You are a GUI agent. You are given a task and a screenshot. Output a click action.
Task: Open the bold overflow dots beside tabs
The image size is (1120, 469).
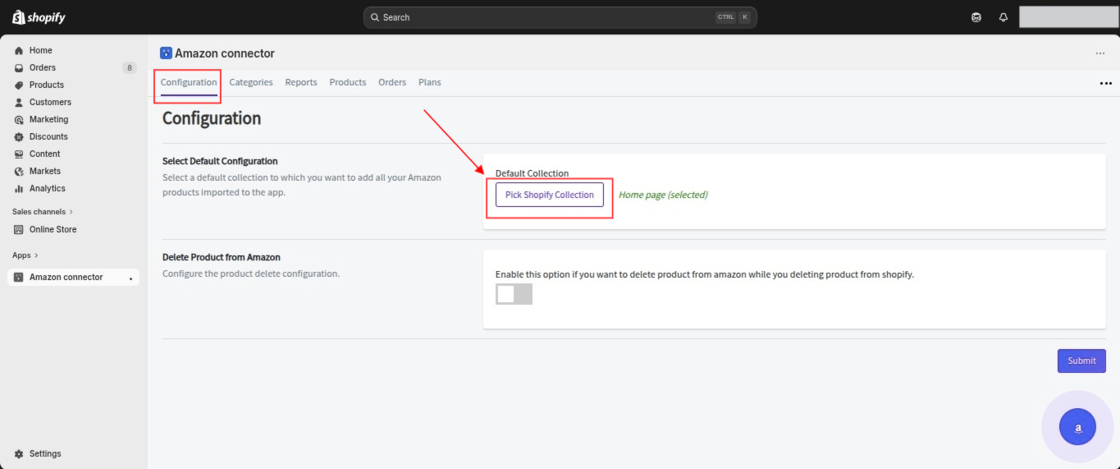coord(1106,84)
